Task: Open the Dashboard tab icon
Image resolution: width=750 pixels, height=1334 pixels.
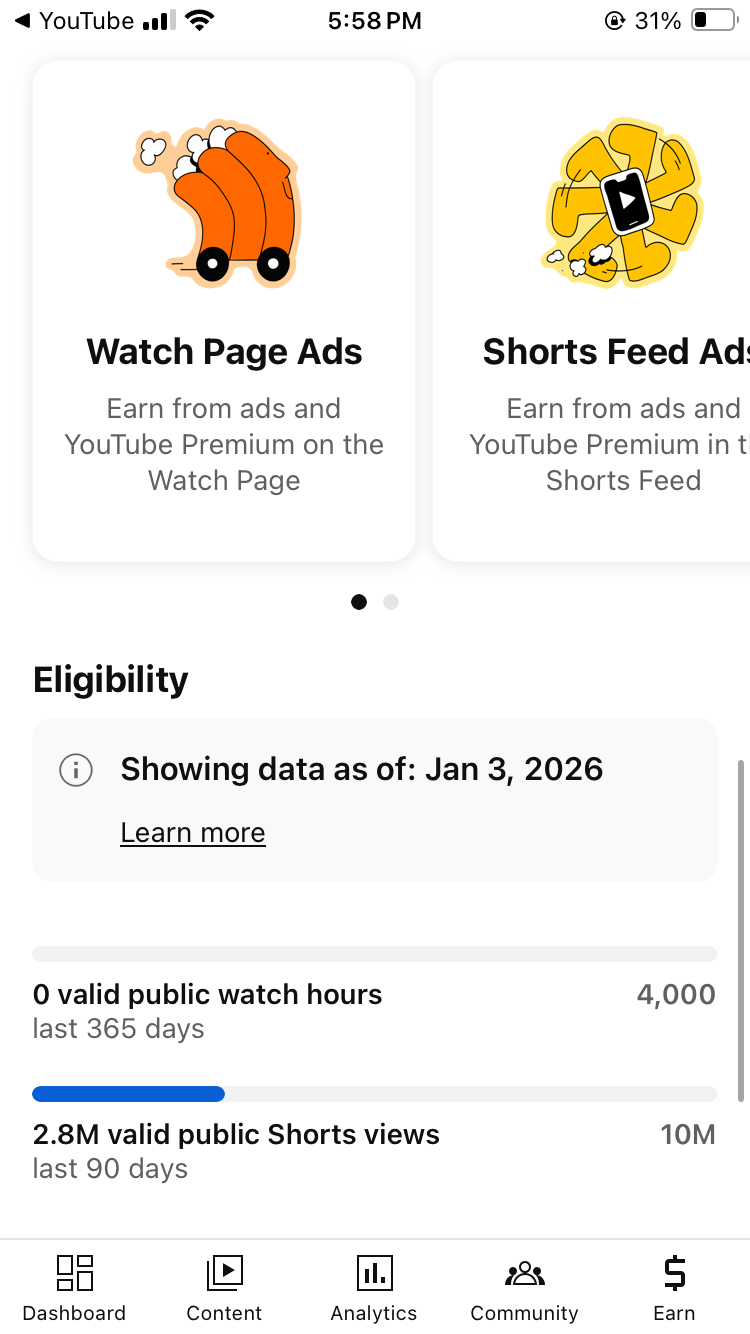Action: coord(74,1273)
